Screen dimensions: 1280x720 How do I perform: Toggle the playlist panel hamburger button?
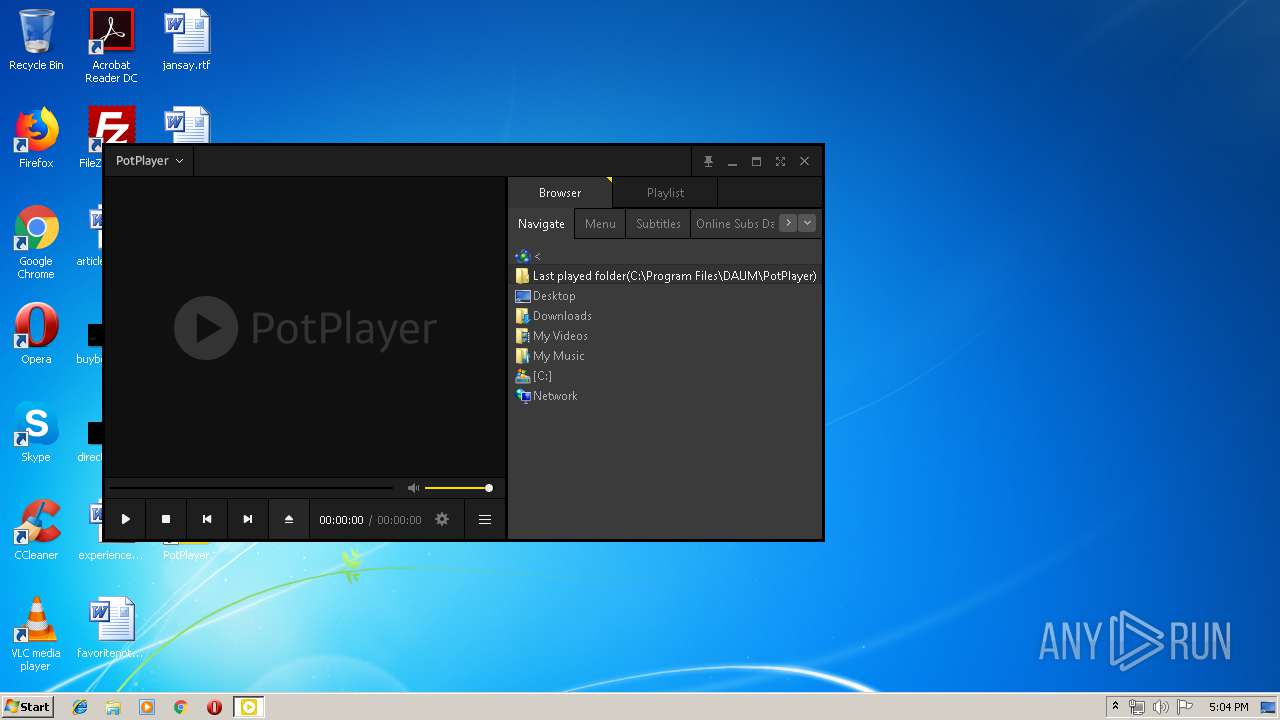pos(485,519)
